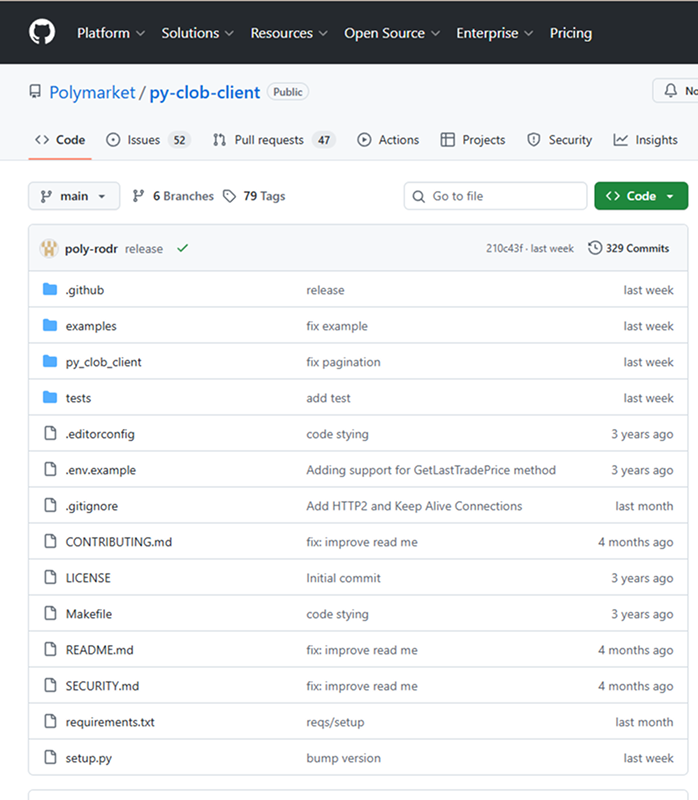The image size is (698, 800).
Task: Open the Projects tab
Action: pyautogui.click(x=473, y=140)
